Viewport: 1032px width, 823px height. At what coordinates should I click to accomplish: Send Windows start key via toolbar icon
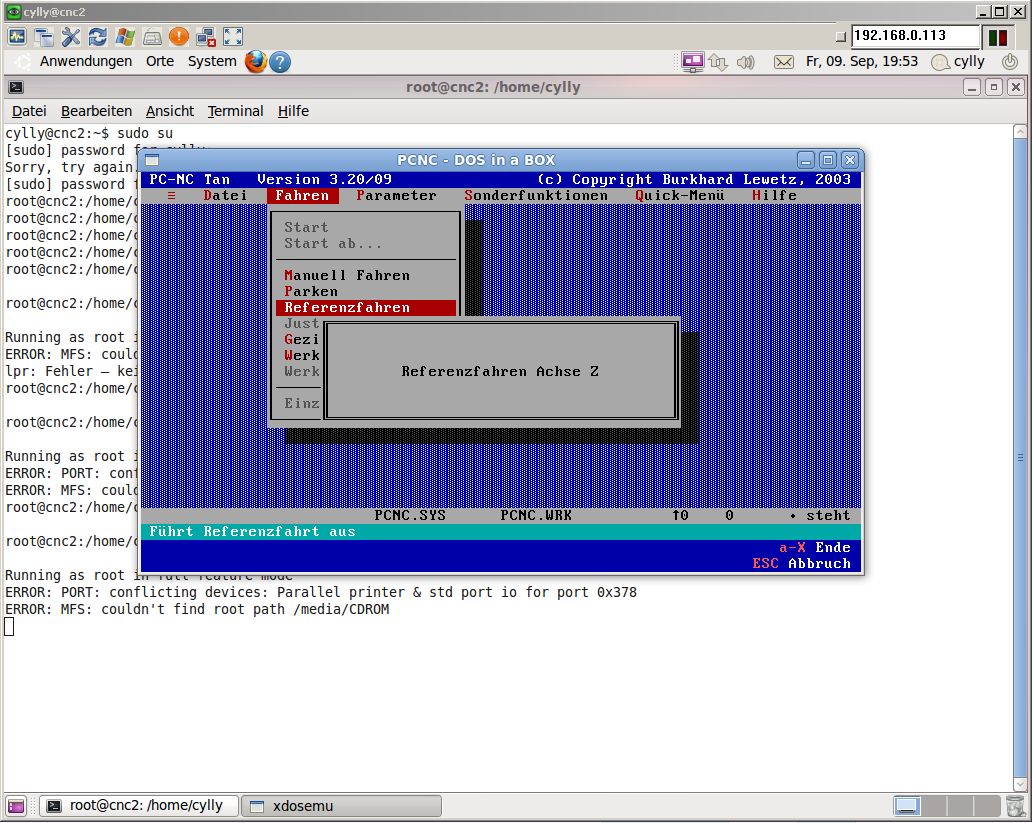click(x=125, y=37)
